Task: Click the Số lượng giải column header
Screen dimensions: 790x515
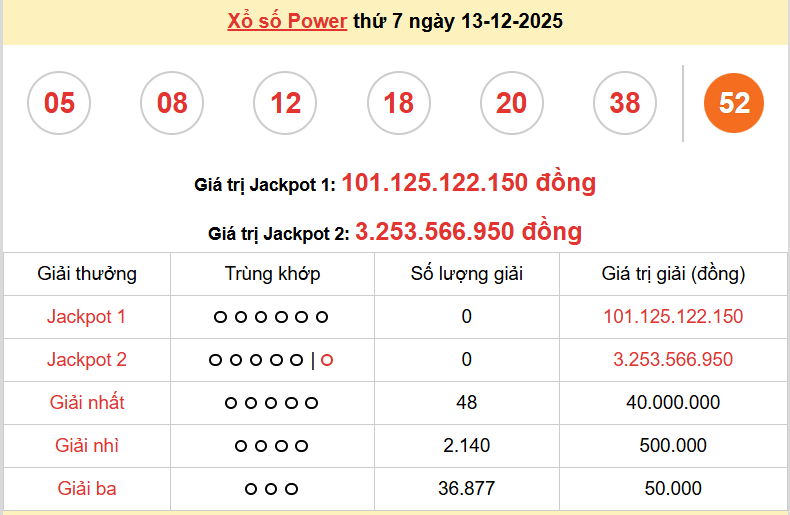Action: tap(467, 274)
